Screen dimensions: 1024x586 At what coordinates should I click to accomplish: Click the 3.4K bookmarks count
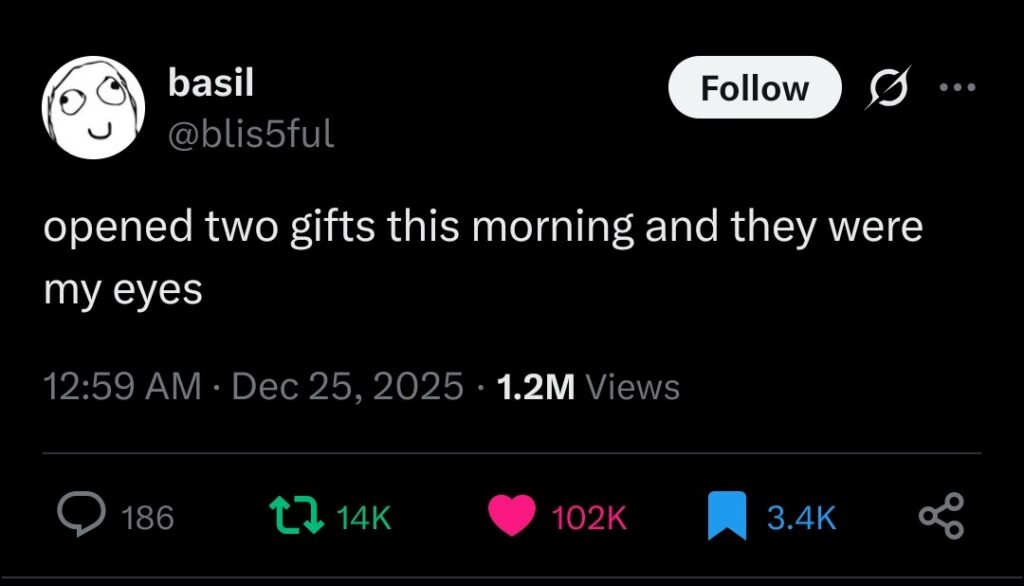801,517
